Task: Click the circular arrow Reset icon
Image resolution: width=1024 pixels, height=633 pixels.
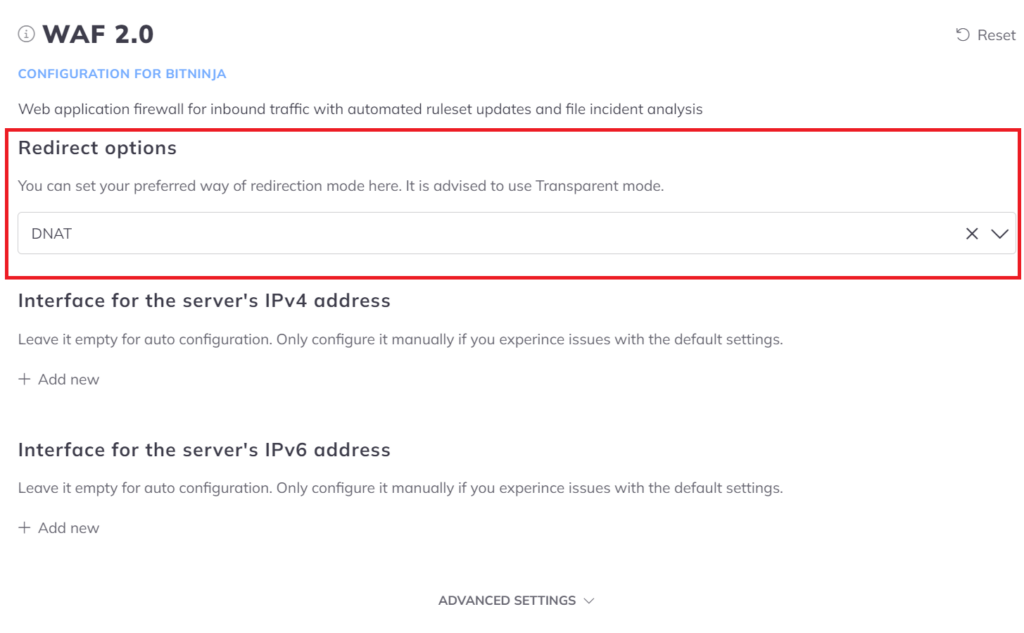Action: (963, 35)
